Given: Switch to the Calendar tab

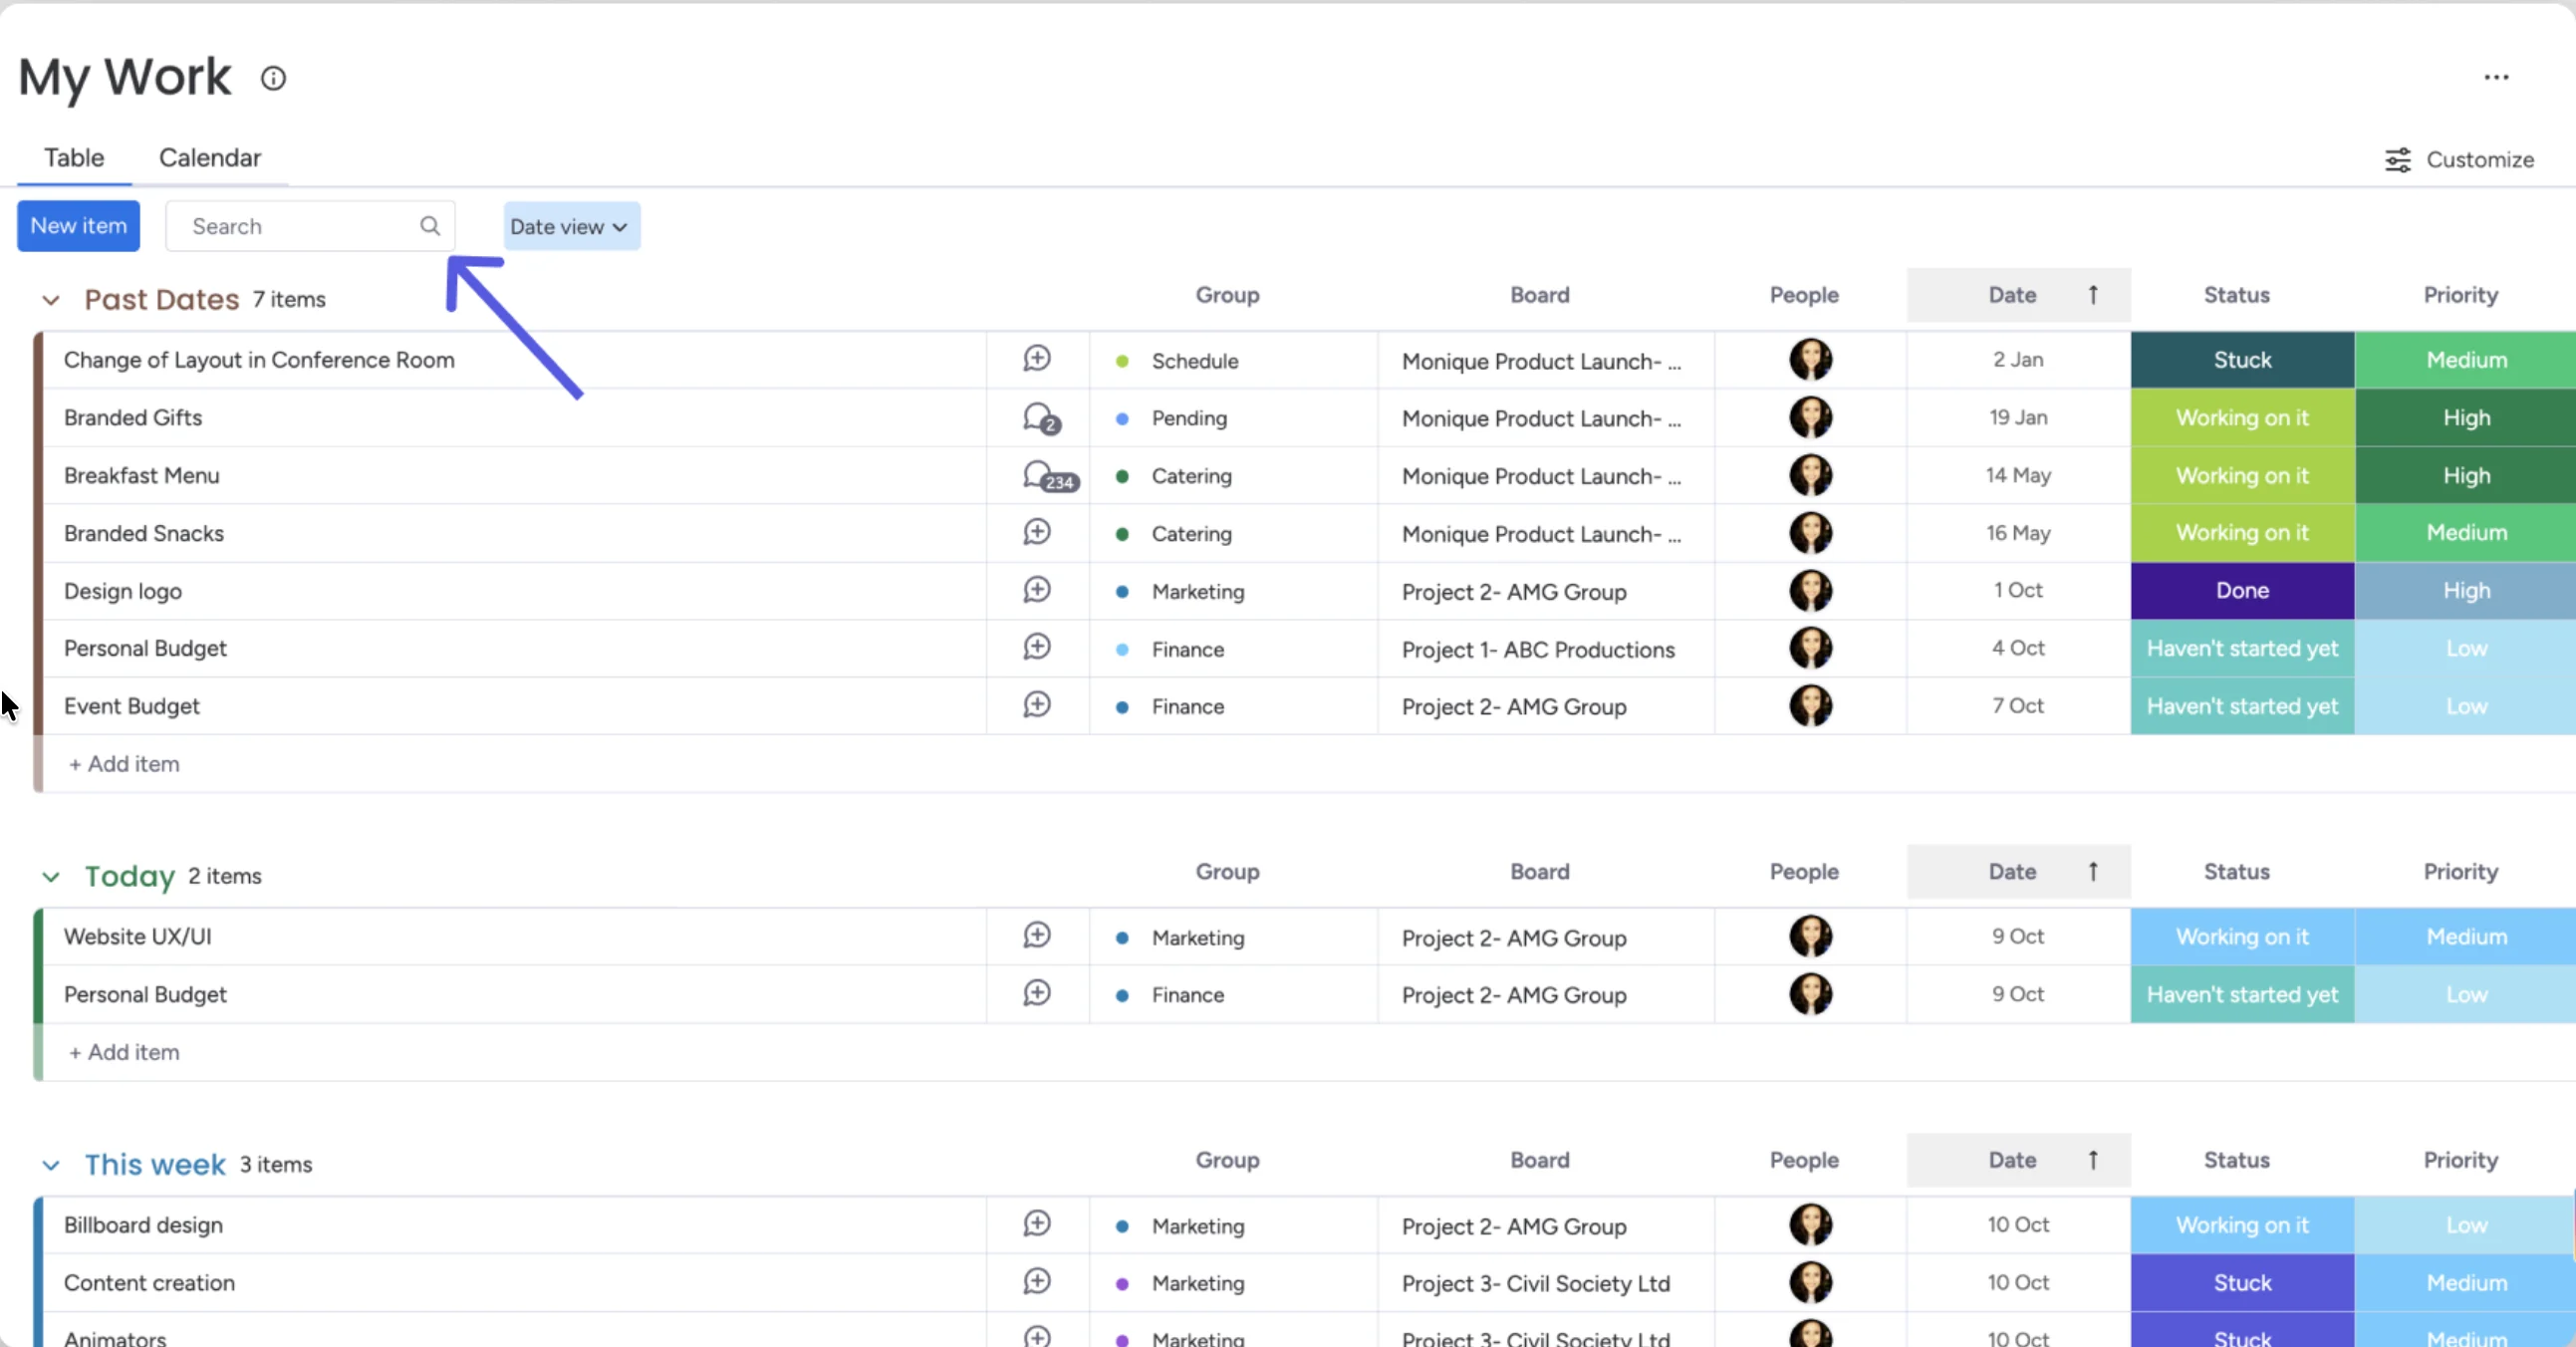Looking at the screenshot, I should pos(210,158).
